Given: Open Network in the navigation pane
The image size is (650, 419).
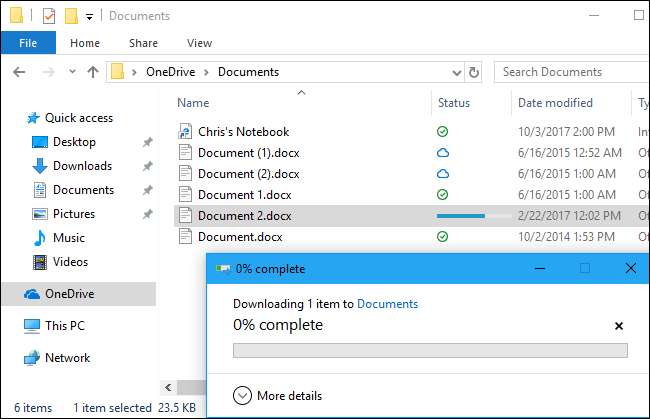Looking at the screenshot, I should [x=67, y=358].
